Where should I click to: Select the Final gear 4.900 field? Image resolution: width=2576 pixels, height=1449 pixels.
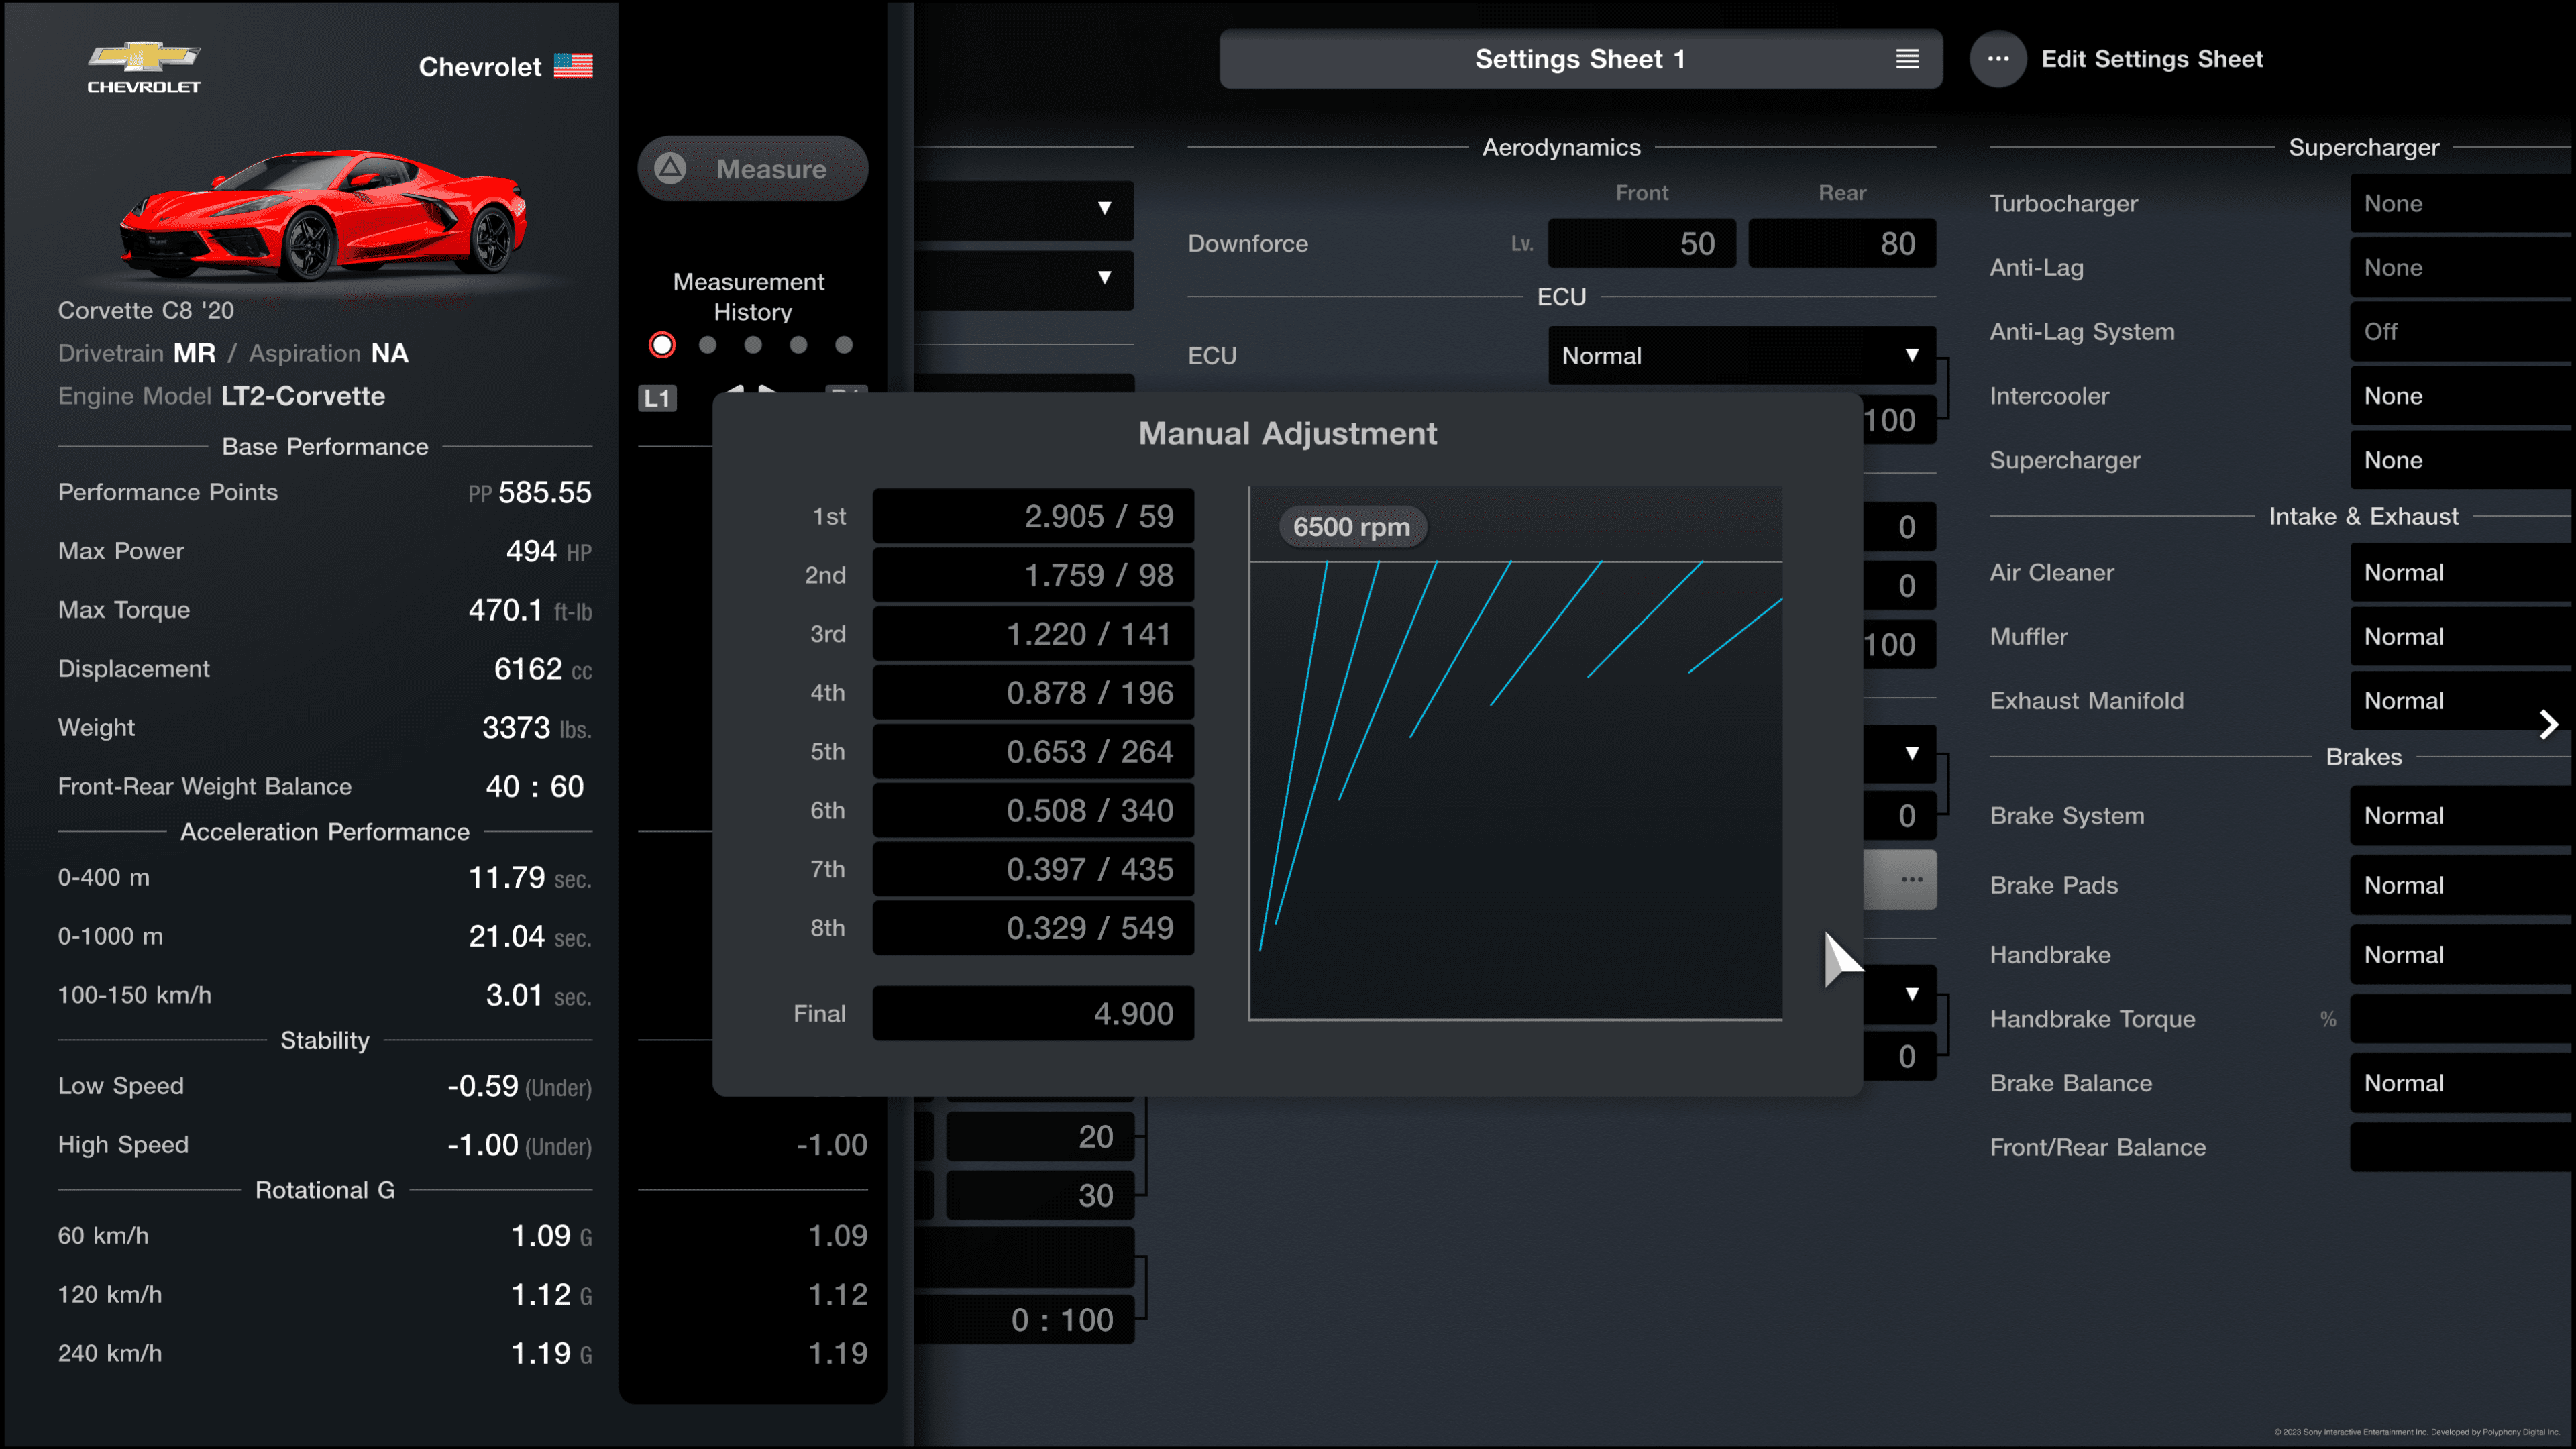coord(1033,1013)
